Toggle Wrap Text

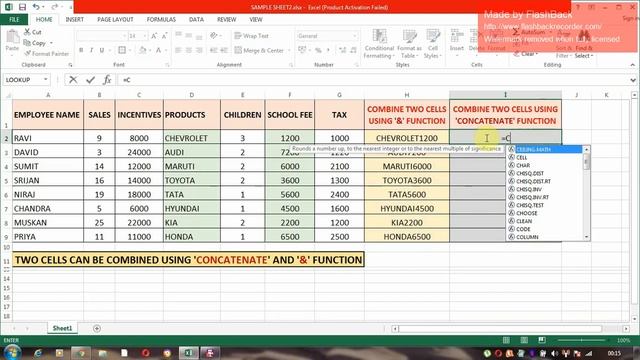pos(251,36)
